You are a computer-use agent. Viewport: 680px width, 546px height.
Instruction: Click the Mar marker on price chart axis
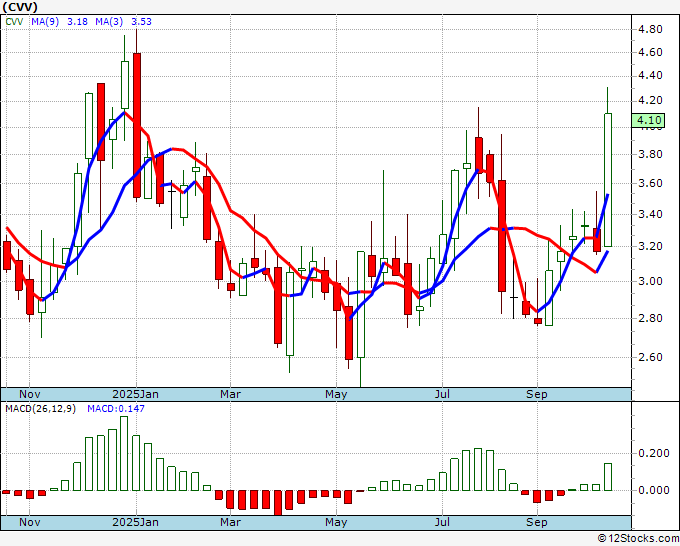pyautogui.click(x=231, y=394)
